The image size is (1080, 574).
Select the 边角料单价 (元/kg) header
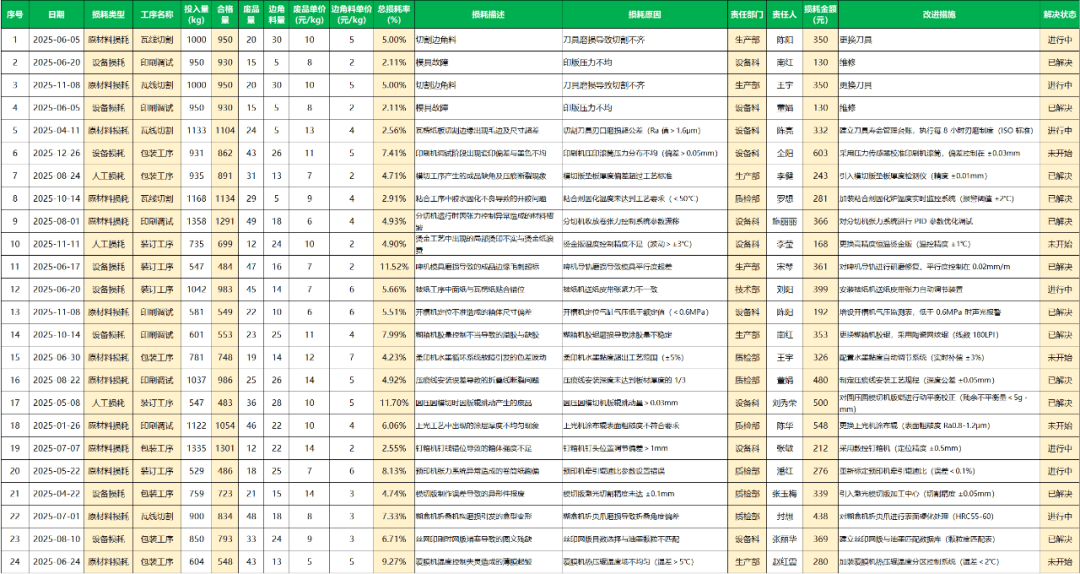351,14
